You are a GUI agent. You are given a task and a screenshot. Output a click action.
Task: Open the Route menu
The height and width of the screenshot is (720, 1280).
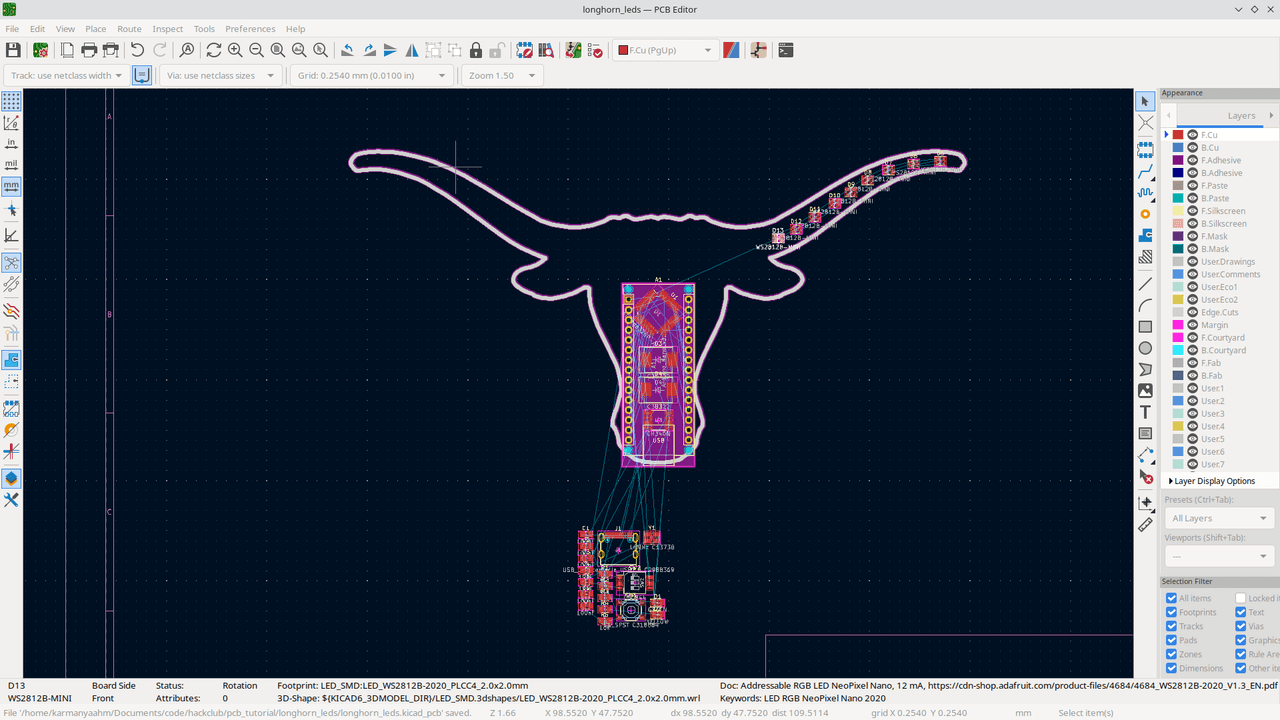pyautogui.click(x=129, y=29)
